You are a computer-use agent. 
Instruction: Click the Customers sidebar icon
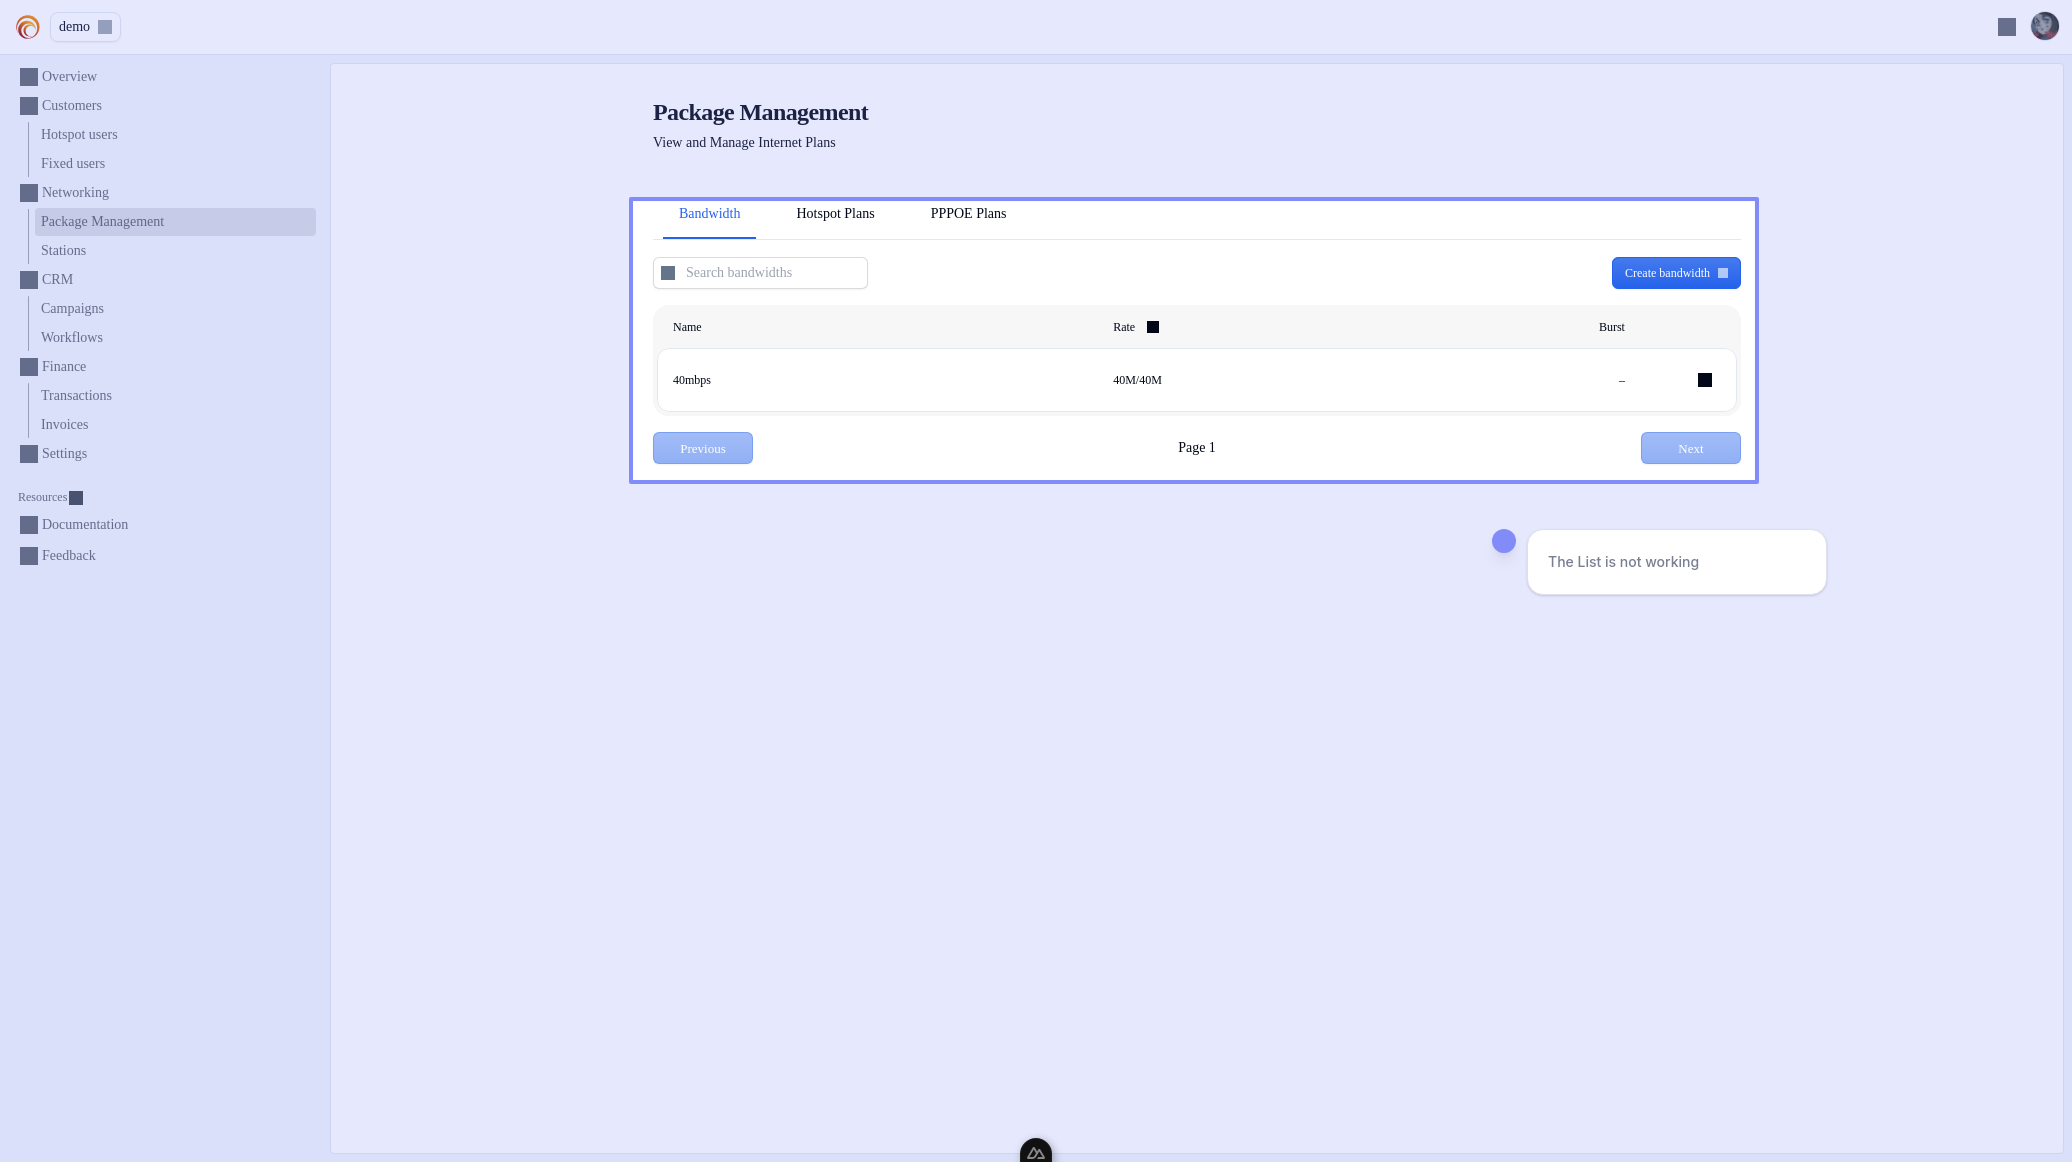29,106
